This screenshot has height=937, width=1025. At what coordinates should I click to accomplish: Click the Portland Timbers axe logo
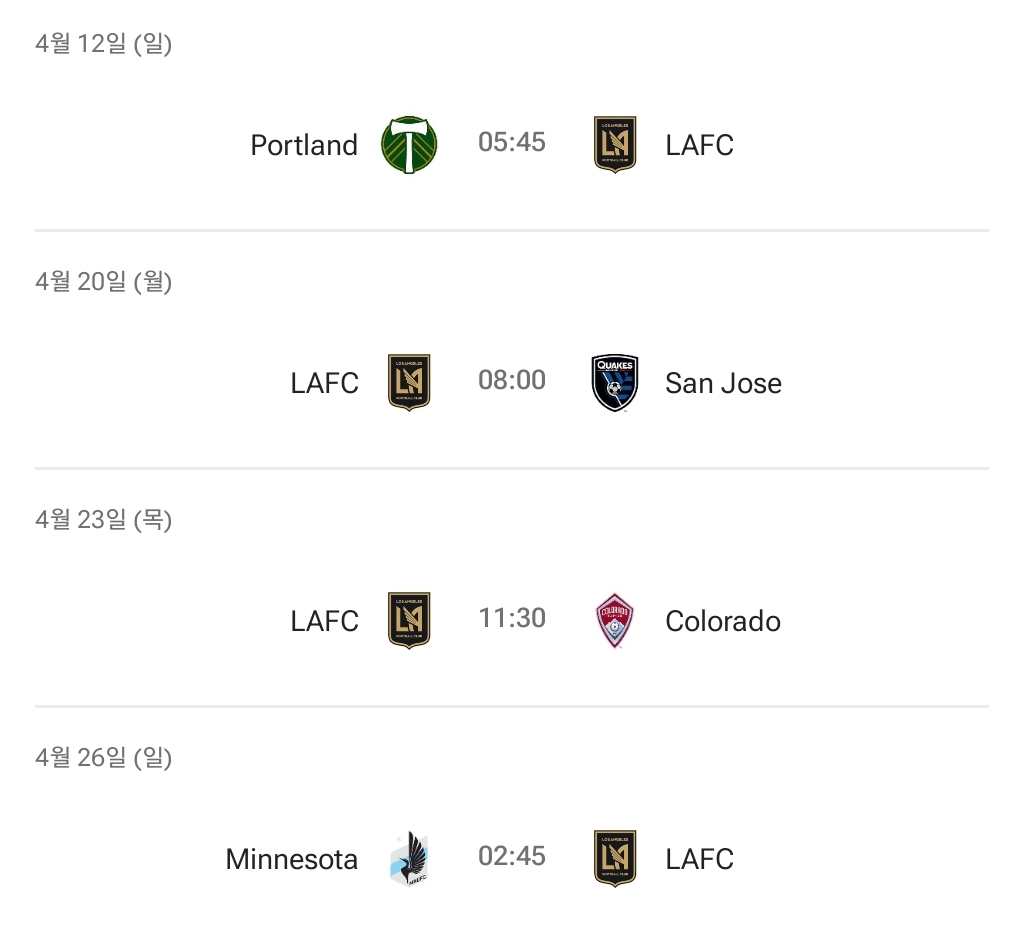pos(409,145)
